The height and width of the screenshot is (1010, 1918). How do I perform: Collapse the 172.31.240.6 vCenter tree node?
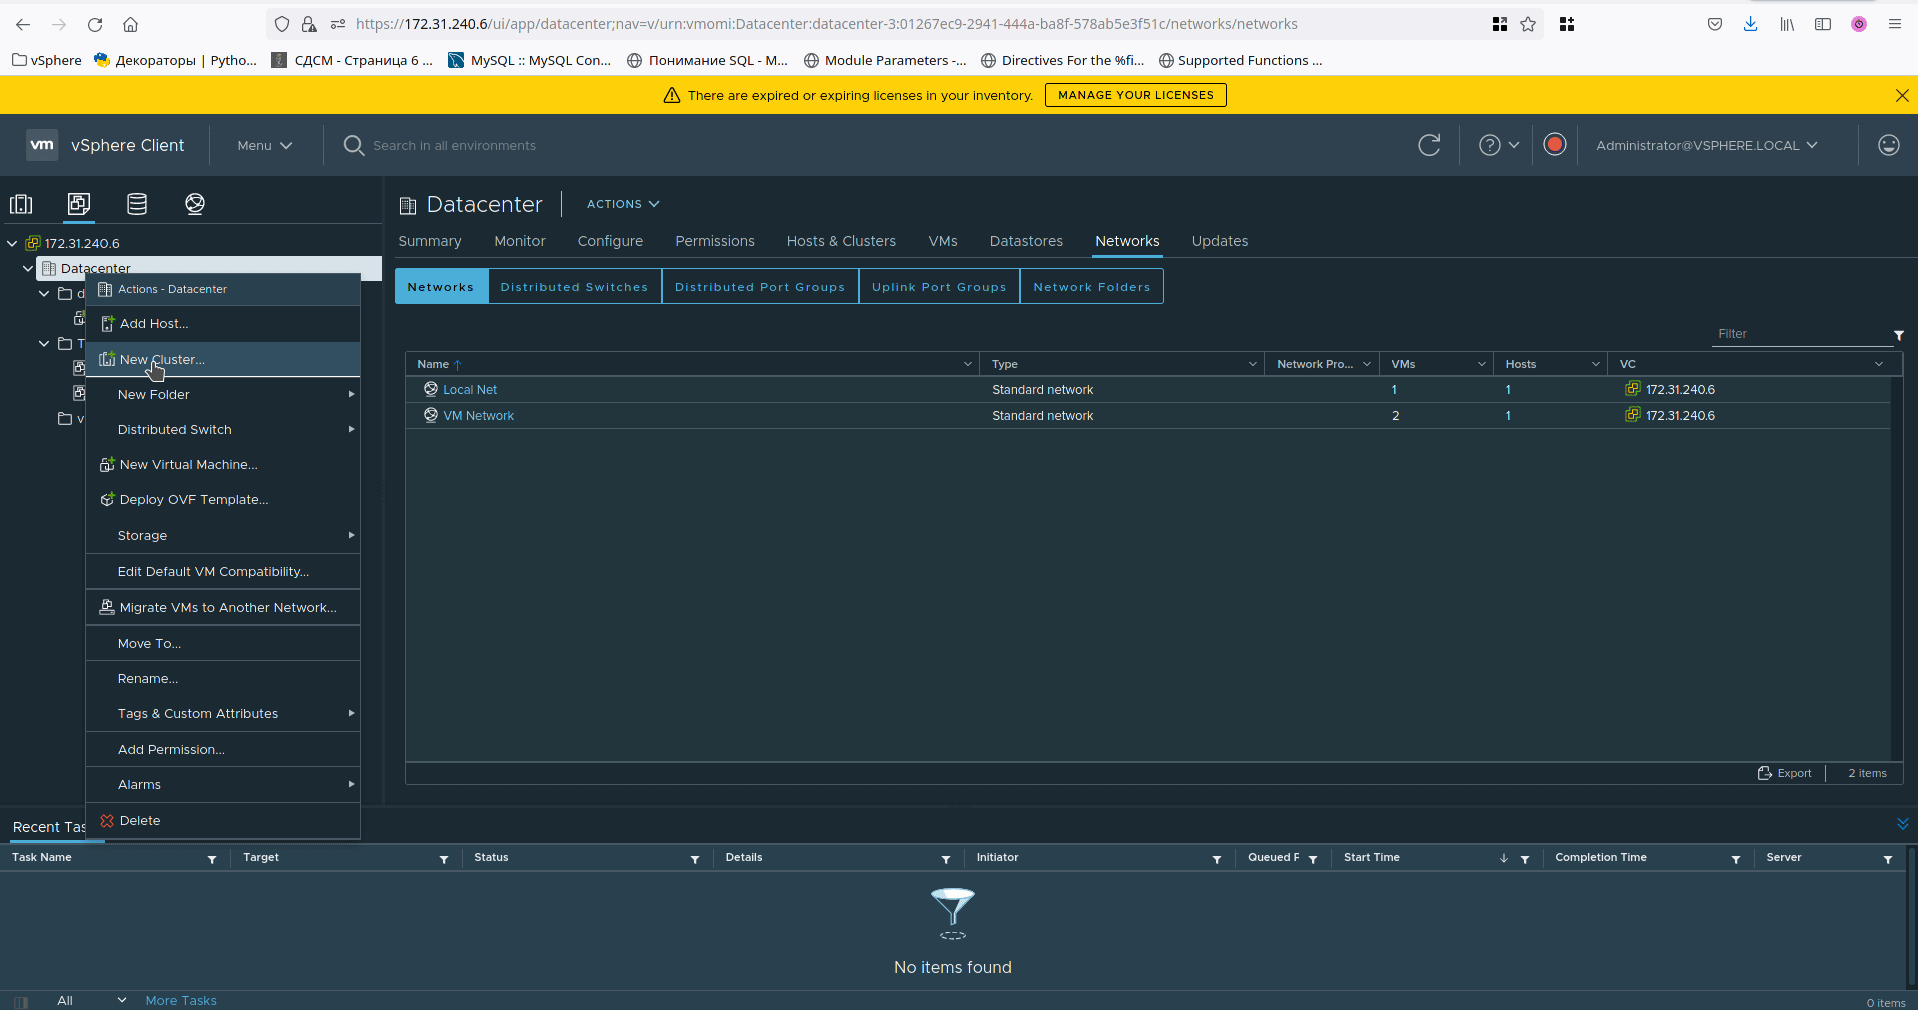12,243
